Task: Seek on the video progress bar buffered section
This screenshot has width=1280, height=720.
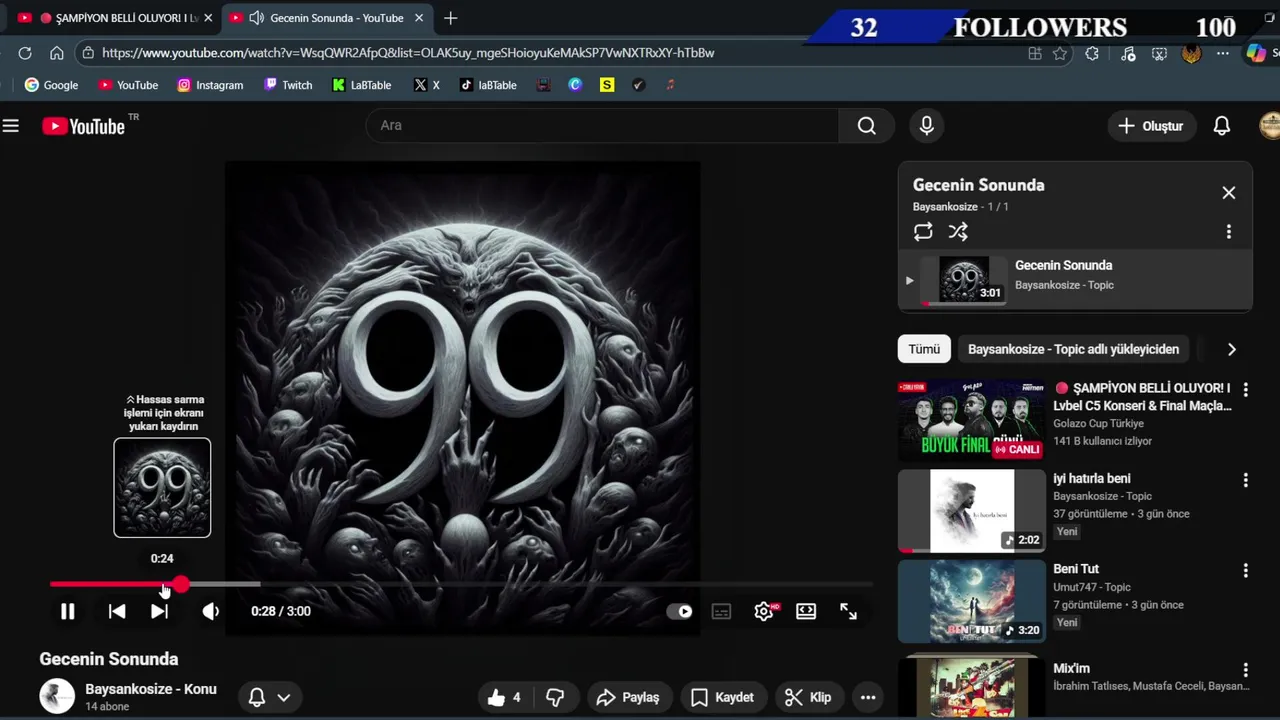Action: click(224, 584)
